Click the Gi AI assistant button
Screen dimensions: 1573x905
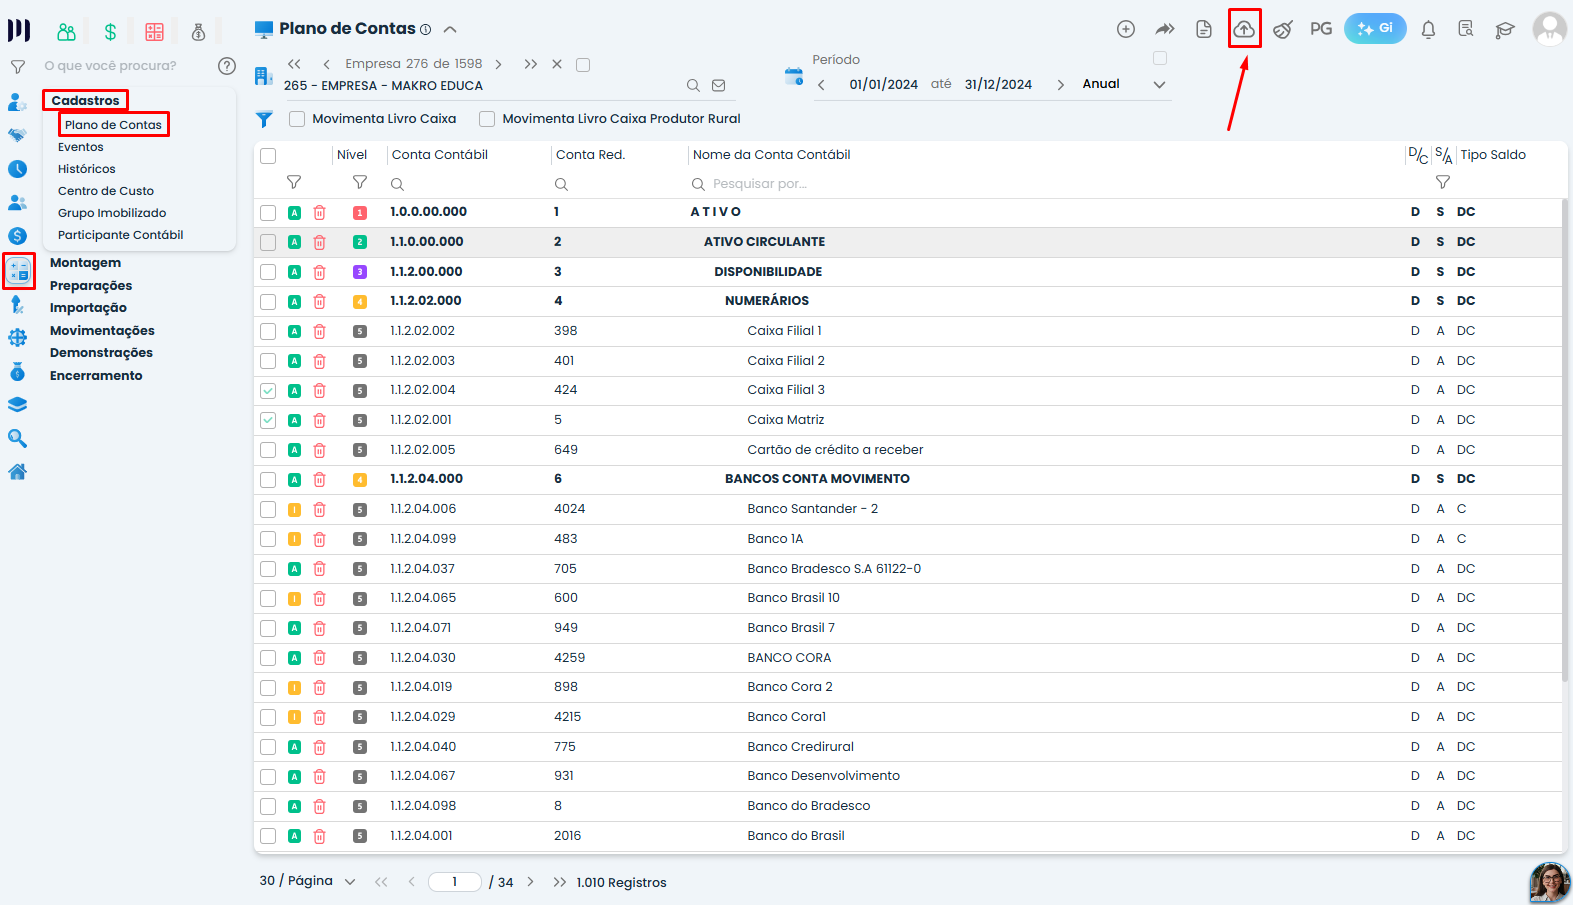point(1375,29)
